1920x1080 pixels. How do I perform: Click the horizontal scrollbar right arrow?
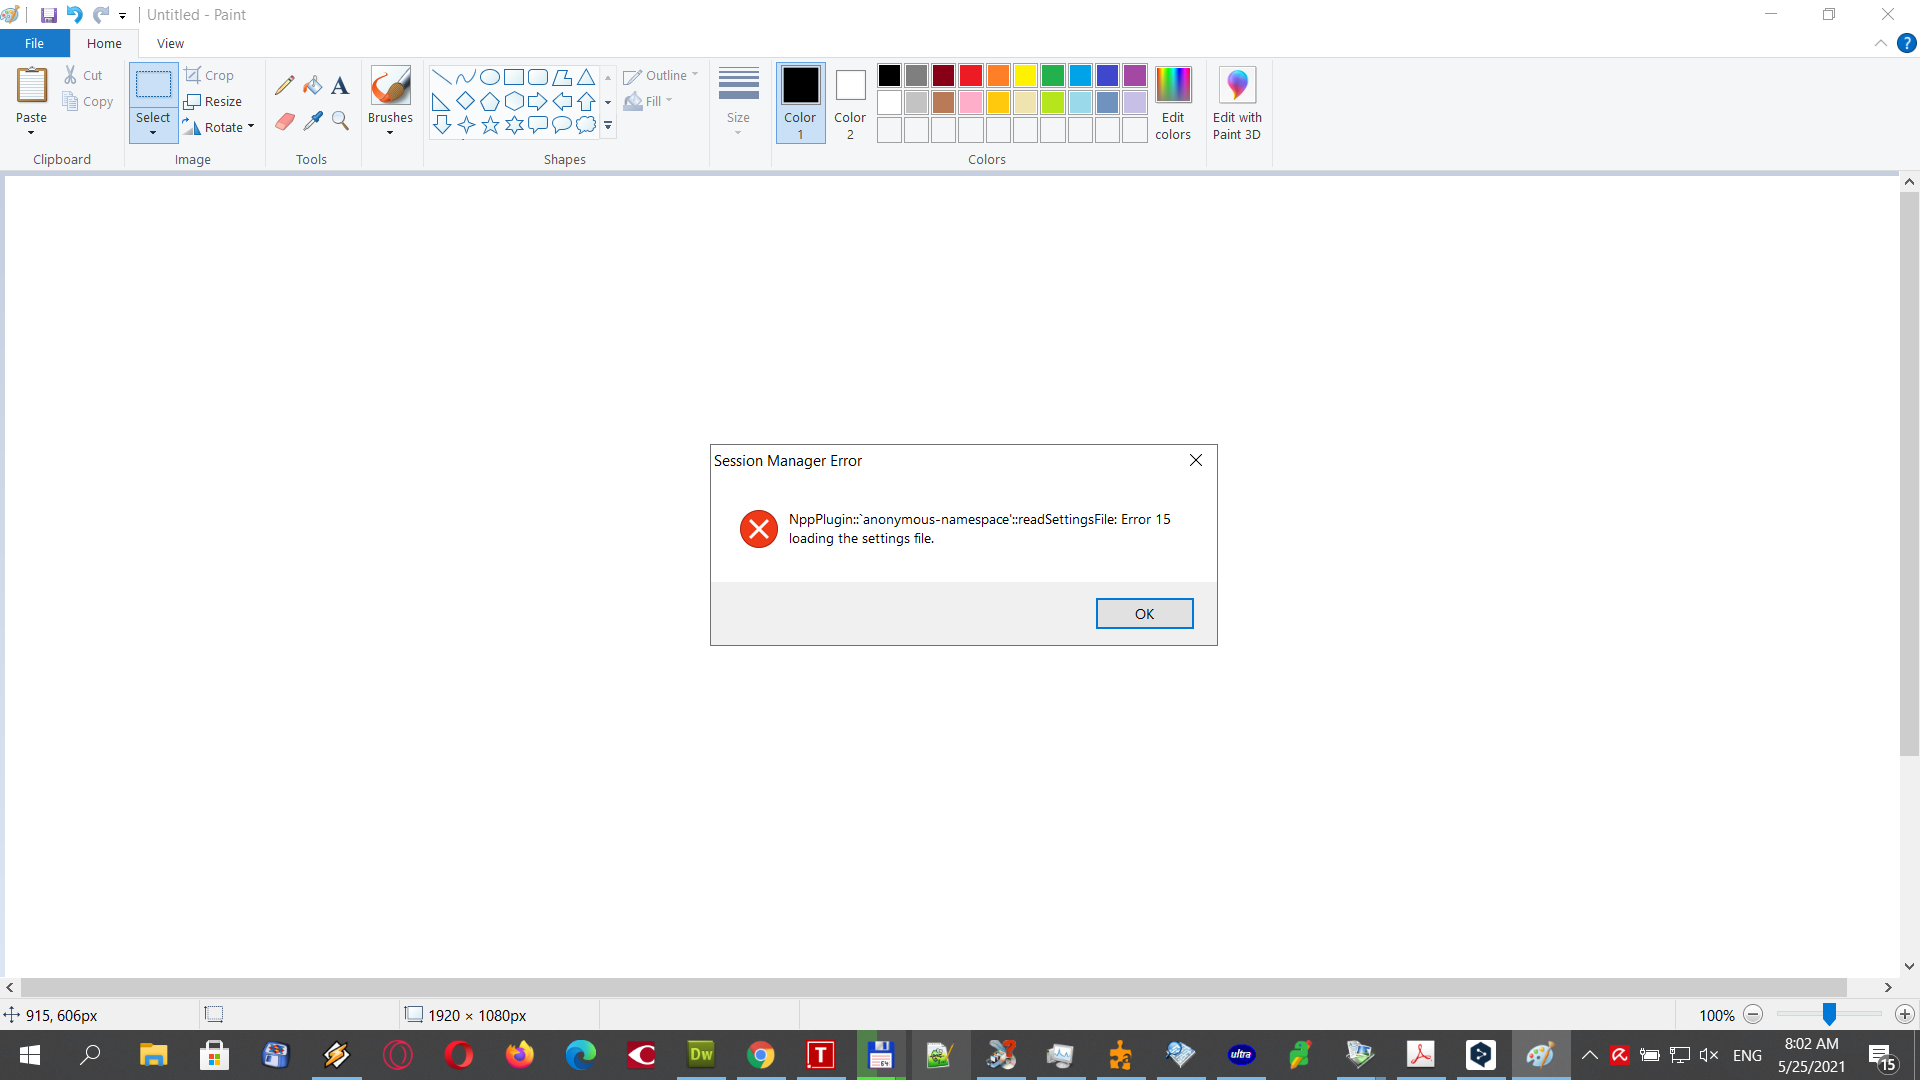click(1888, 987)
